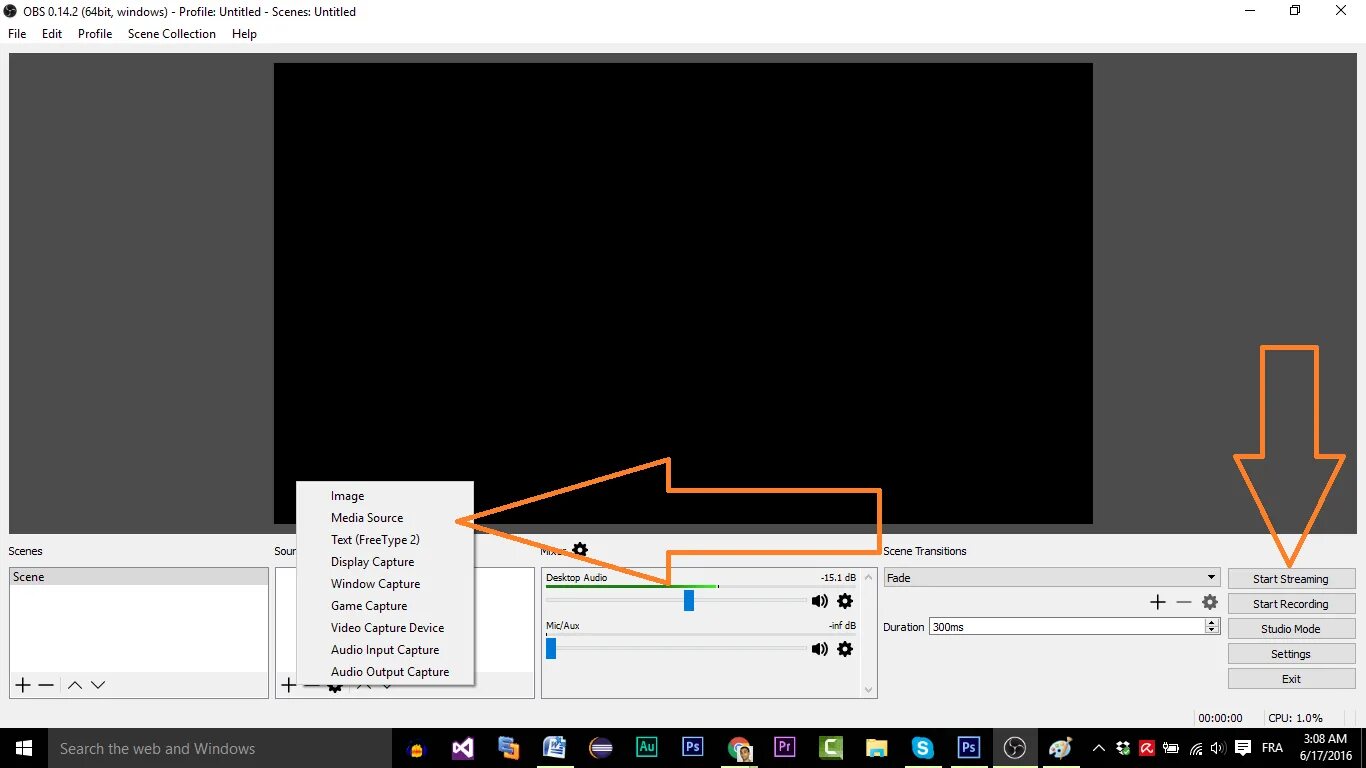Open Adobe Audition from the taskbar

click(646, 748)
